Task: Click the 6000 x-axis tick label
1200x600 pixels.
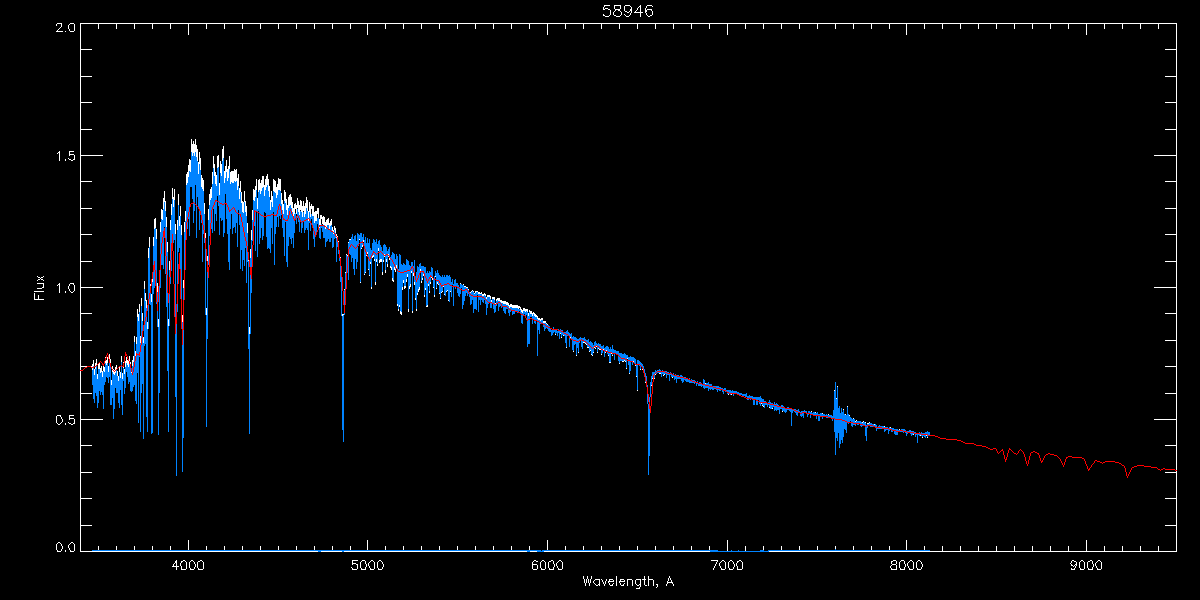Action: click(547, 564)
